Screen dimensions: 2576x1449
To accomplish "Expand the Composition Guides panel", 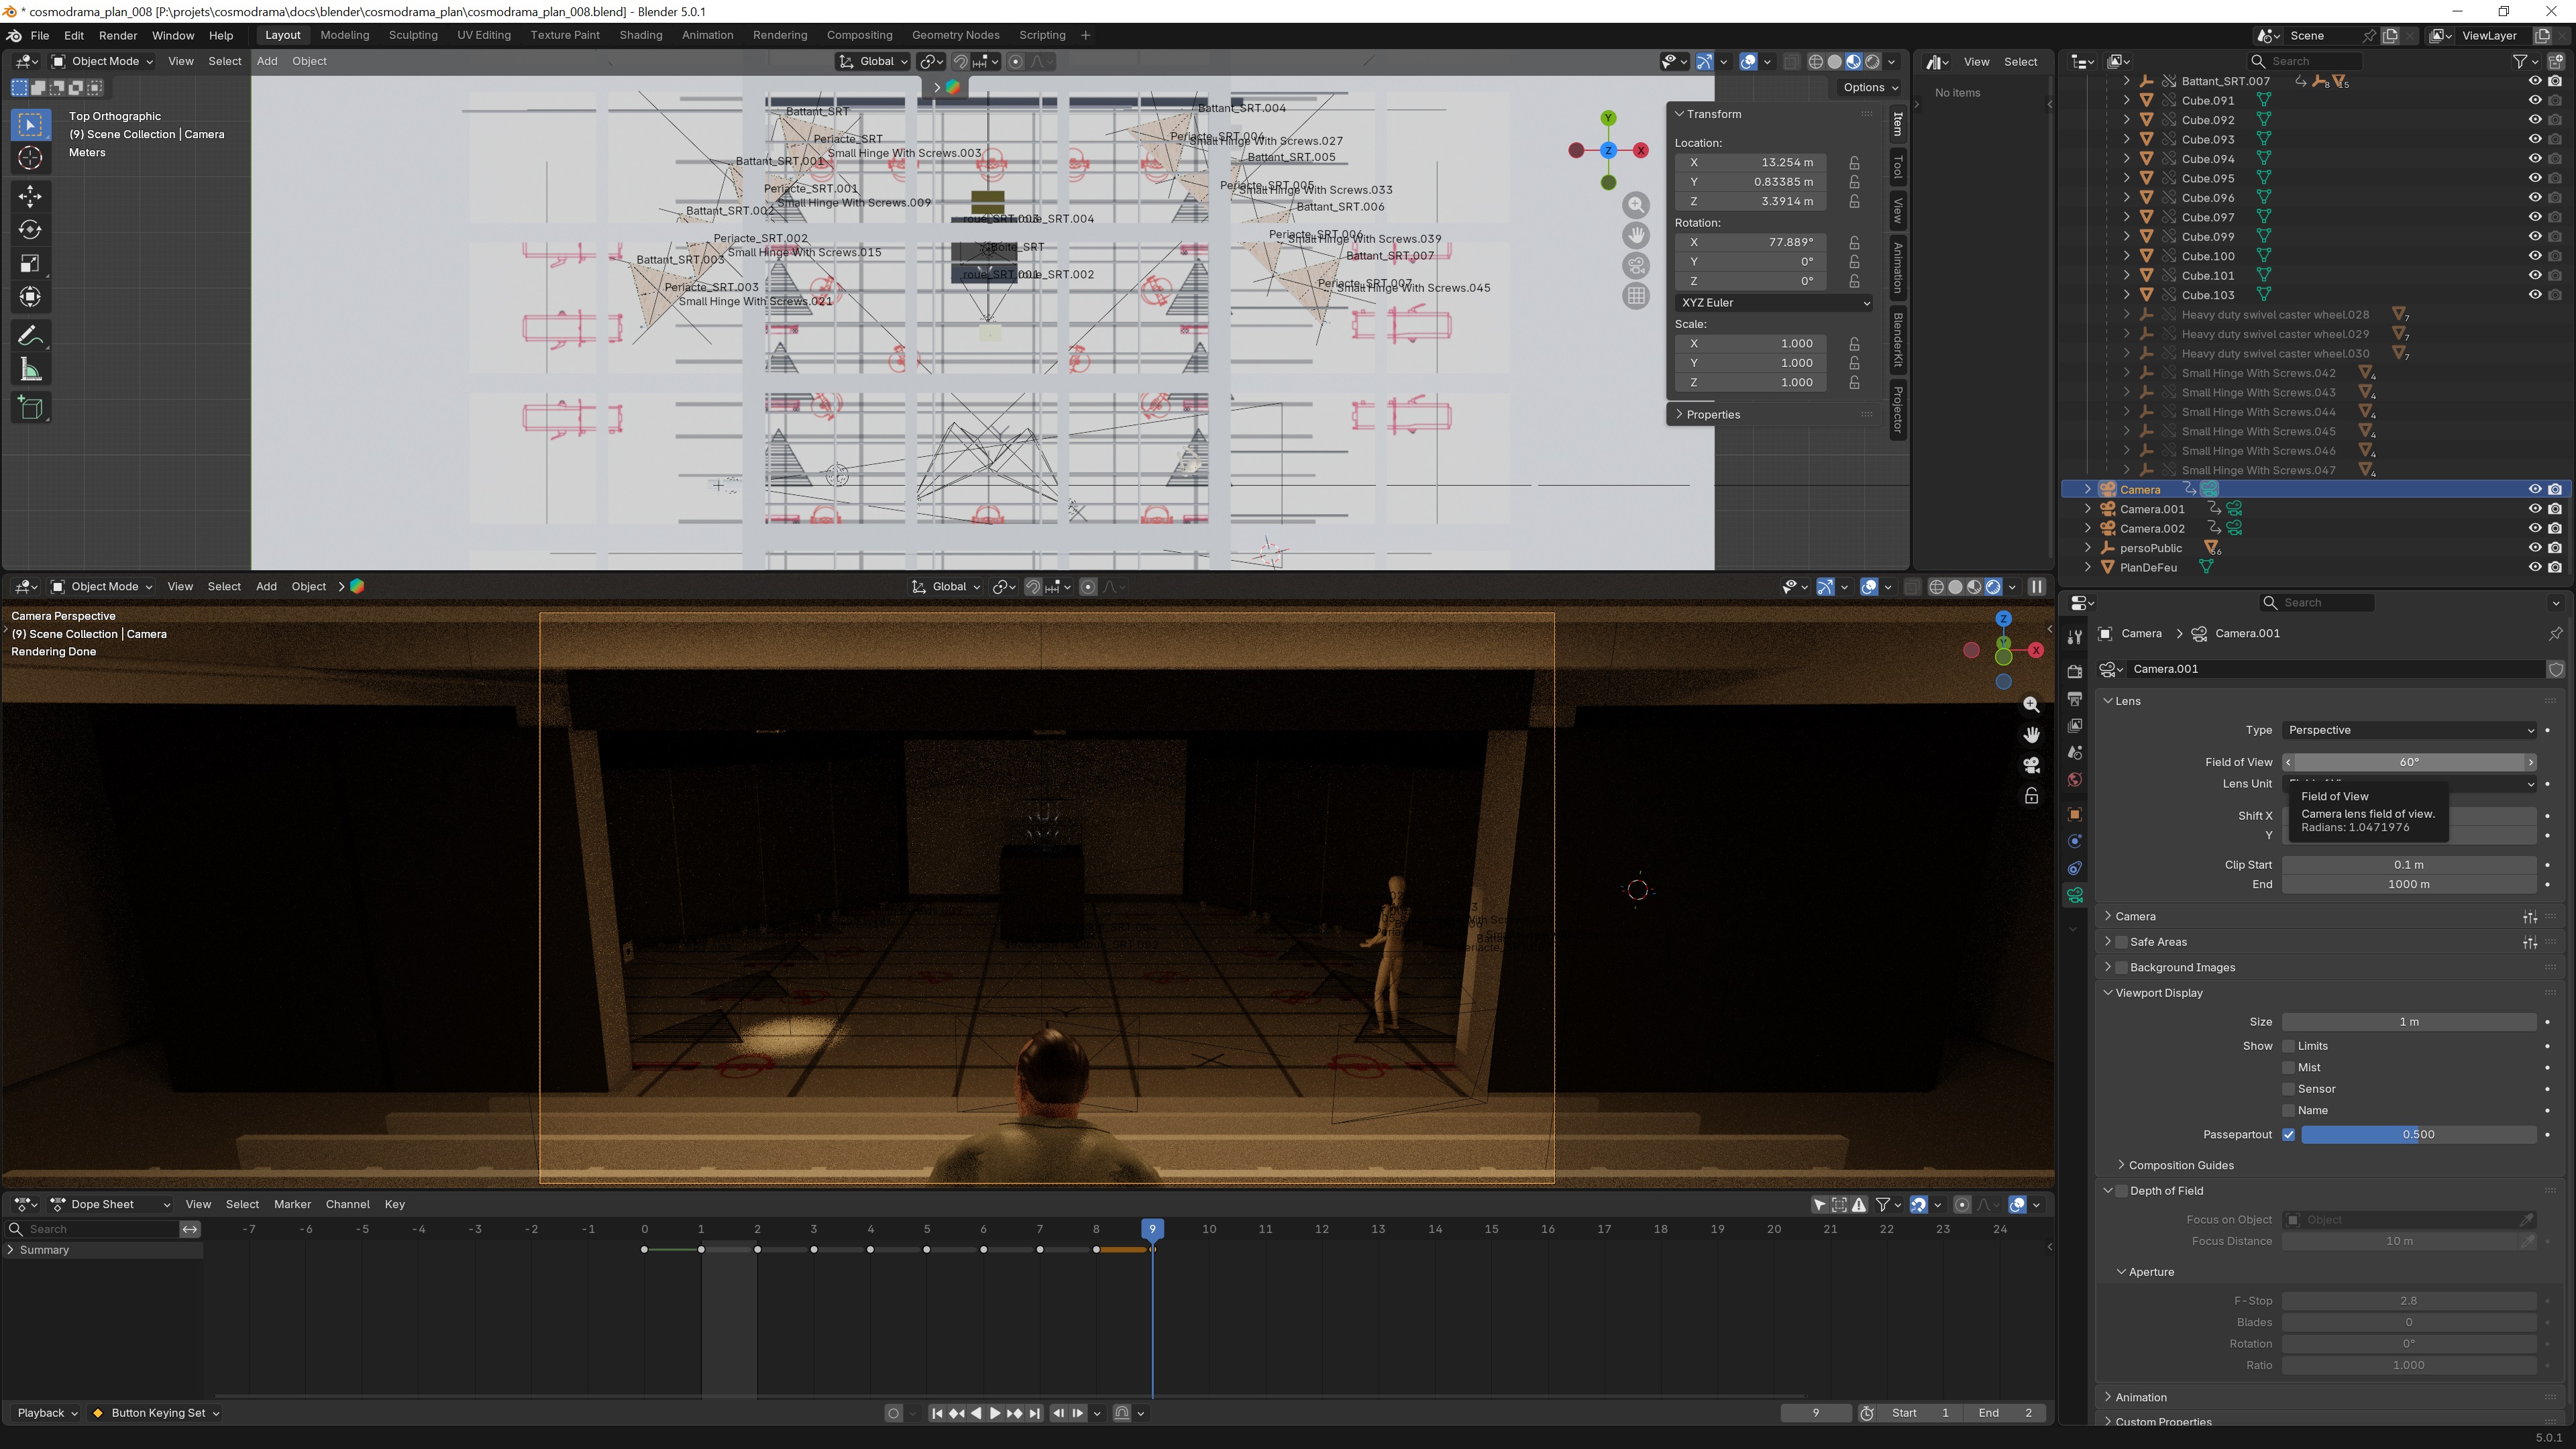I will pyautogui.click(x=2180, y=1165).
